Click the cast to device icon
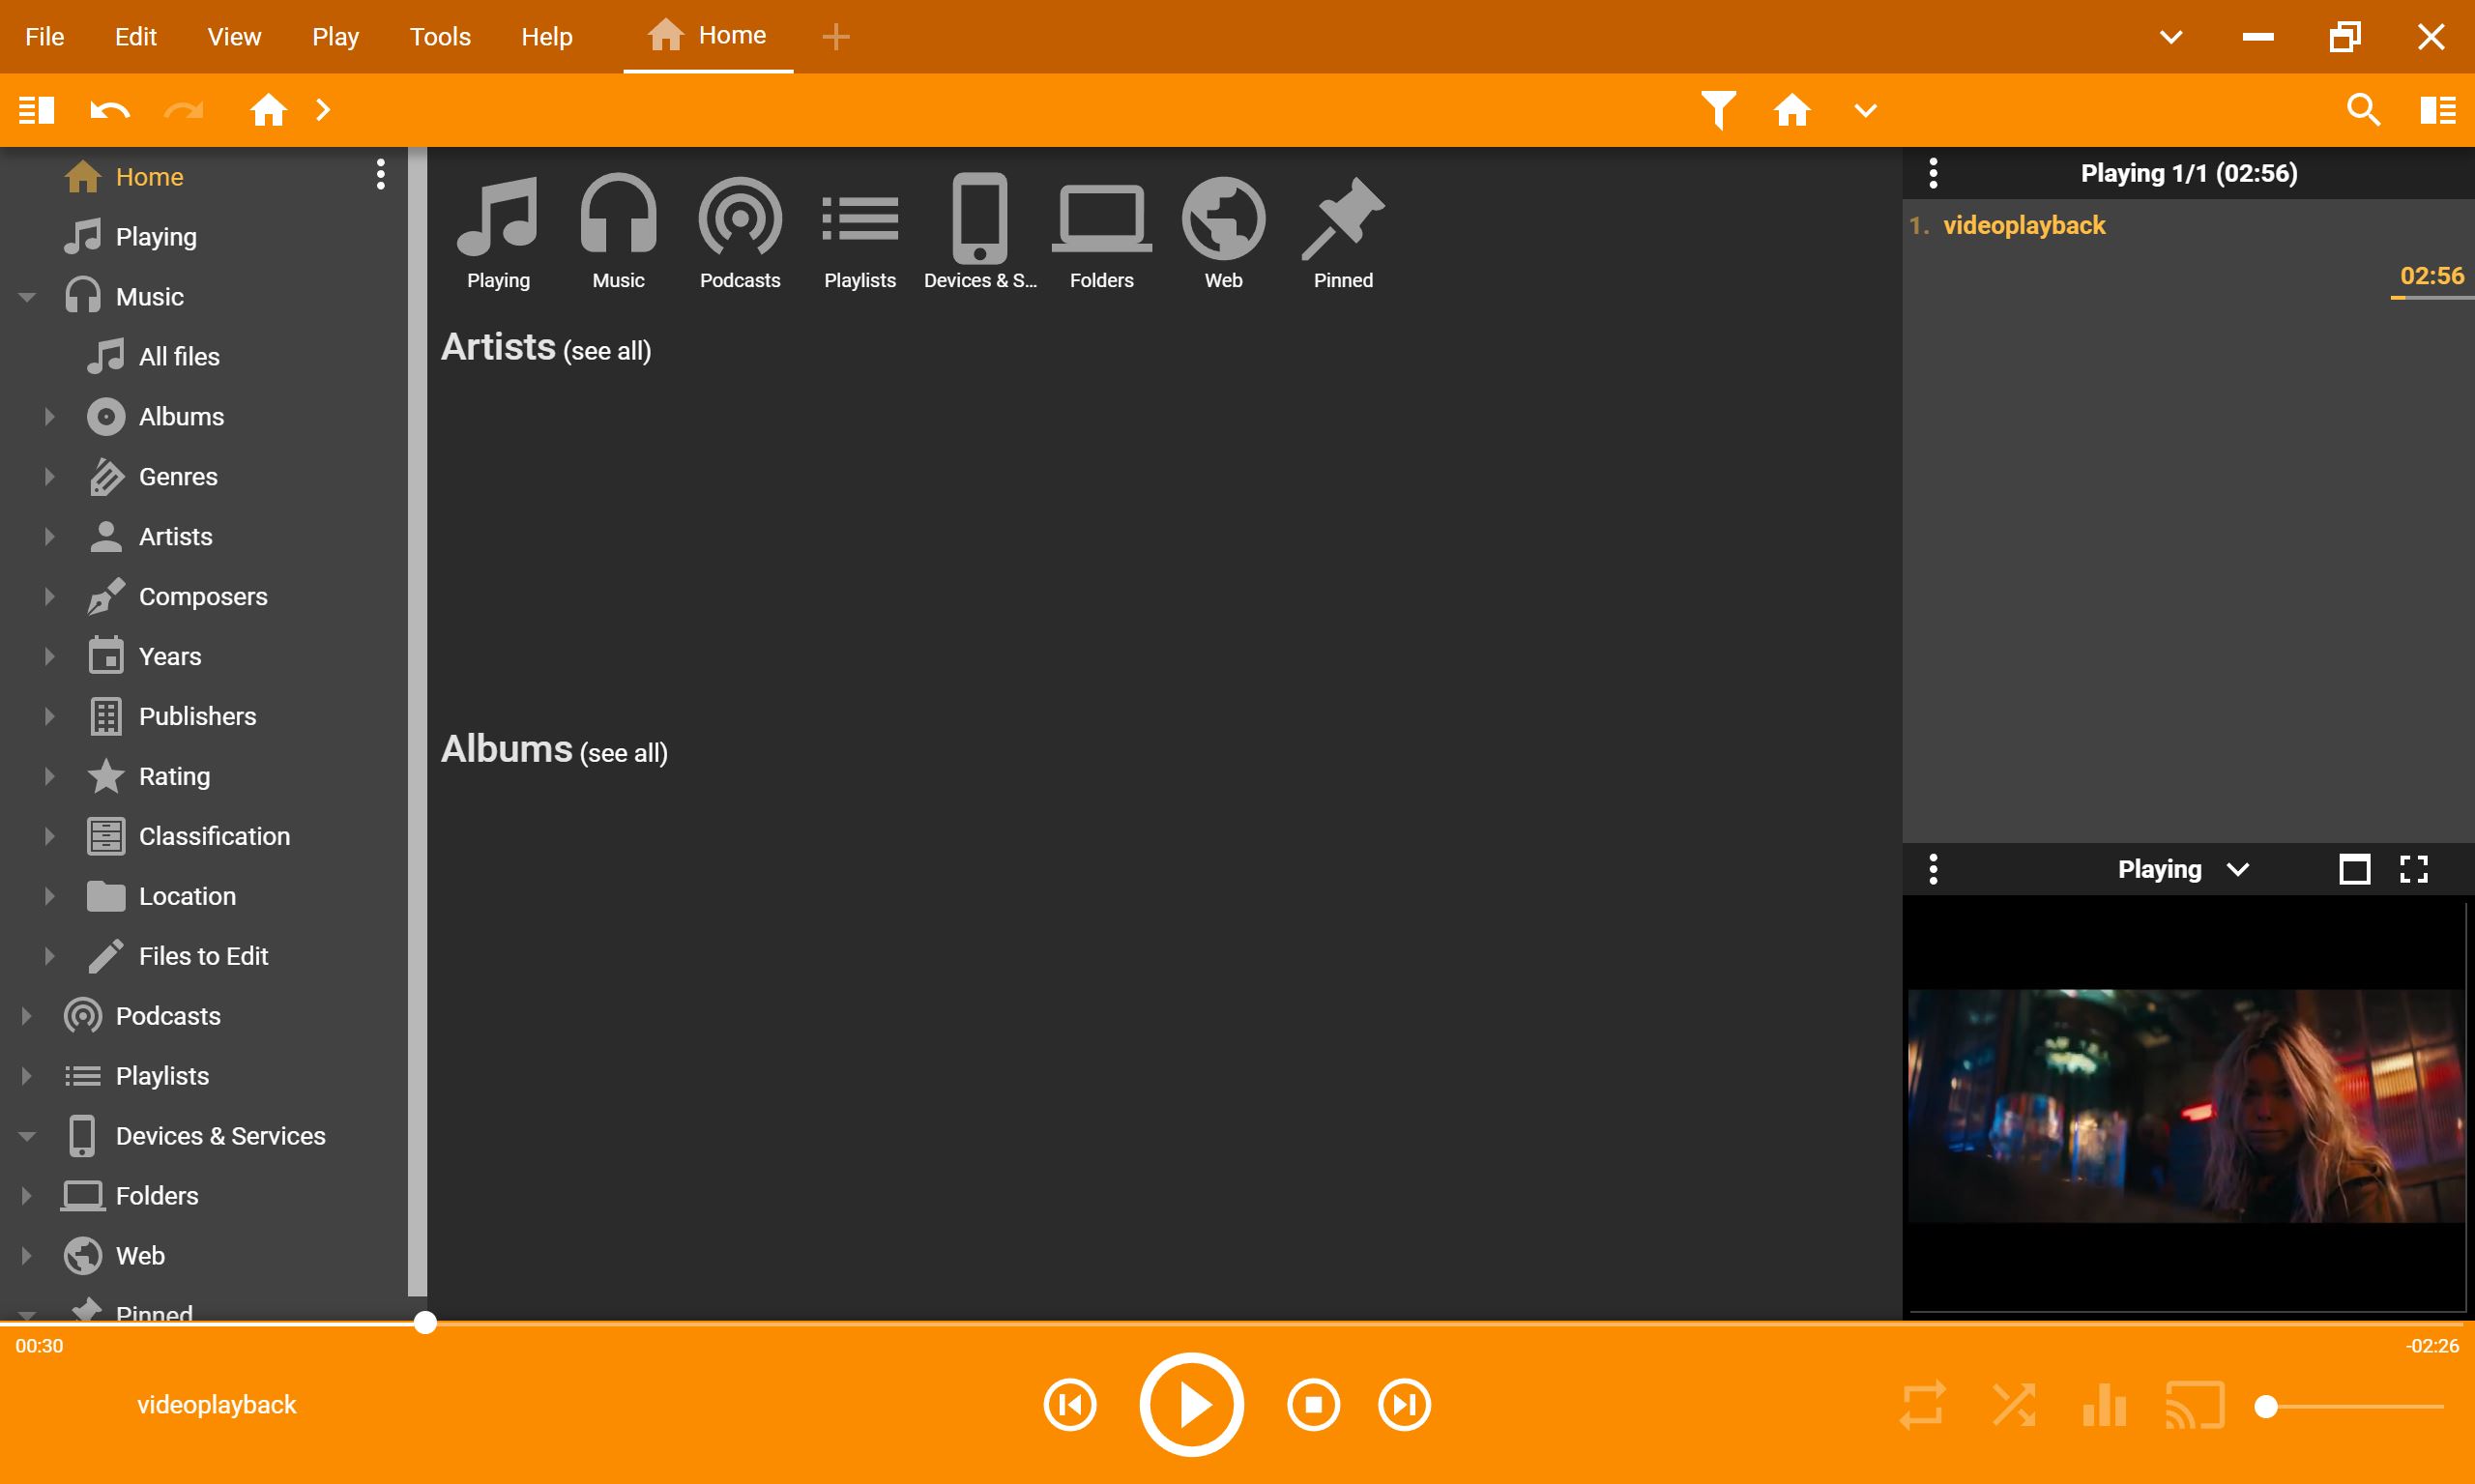Image resolution: width=2475 pixels, height=1484 pixels. pos(2194,1405)
